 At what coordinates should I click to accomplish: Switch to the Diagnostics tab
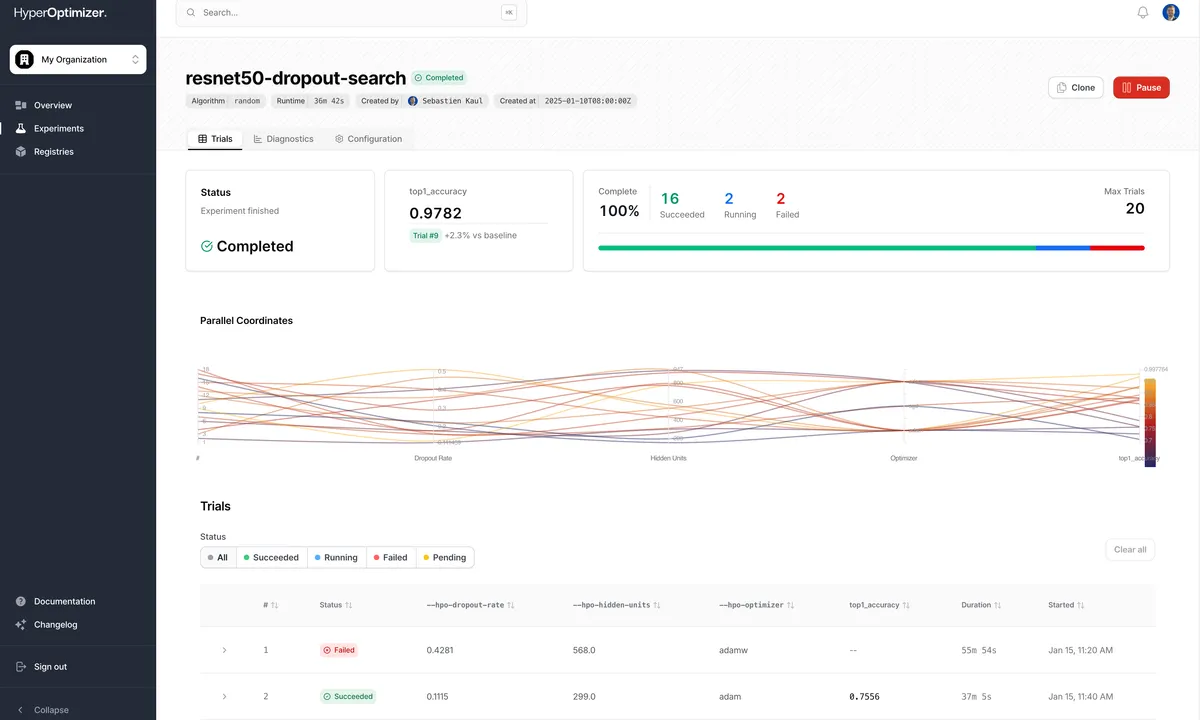283,138
